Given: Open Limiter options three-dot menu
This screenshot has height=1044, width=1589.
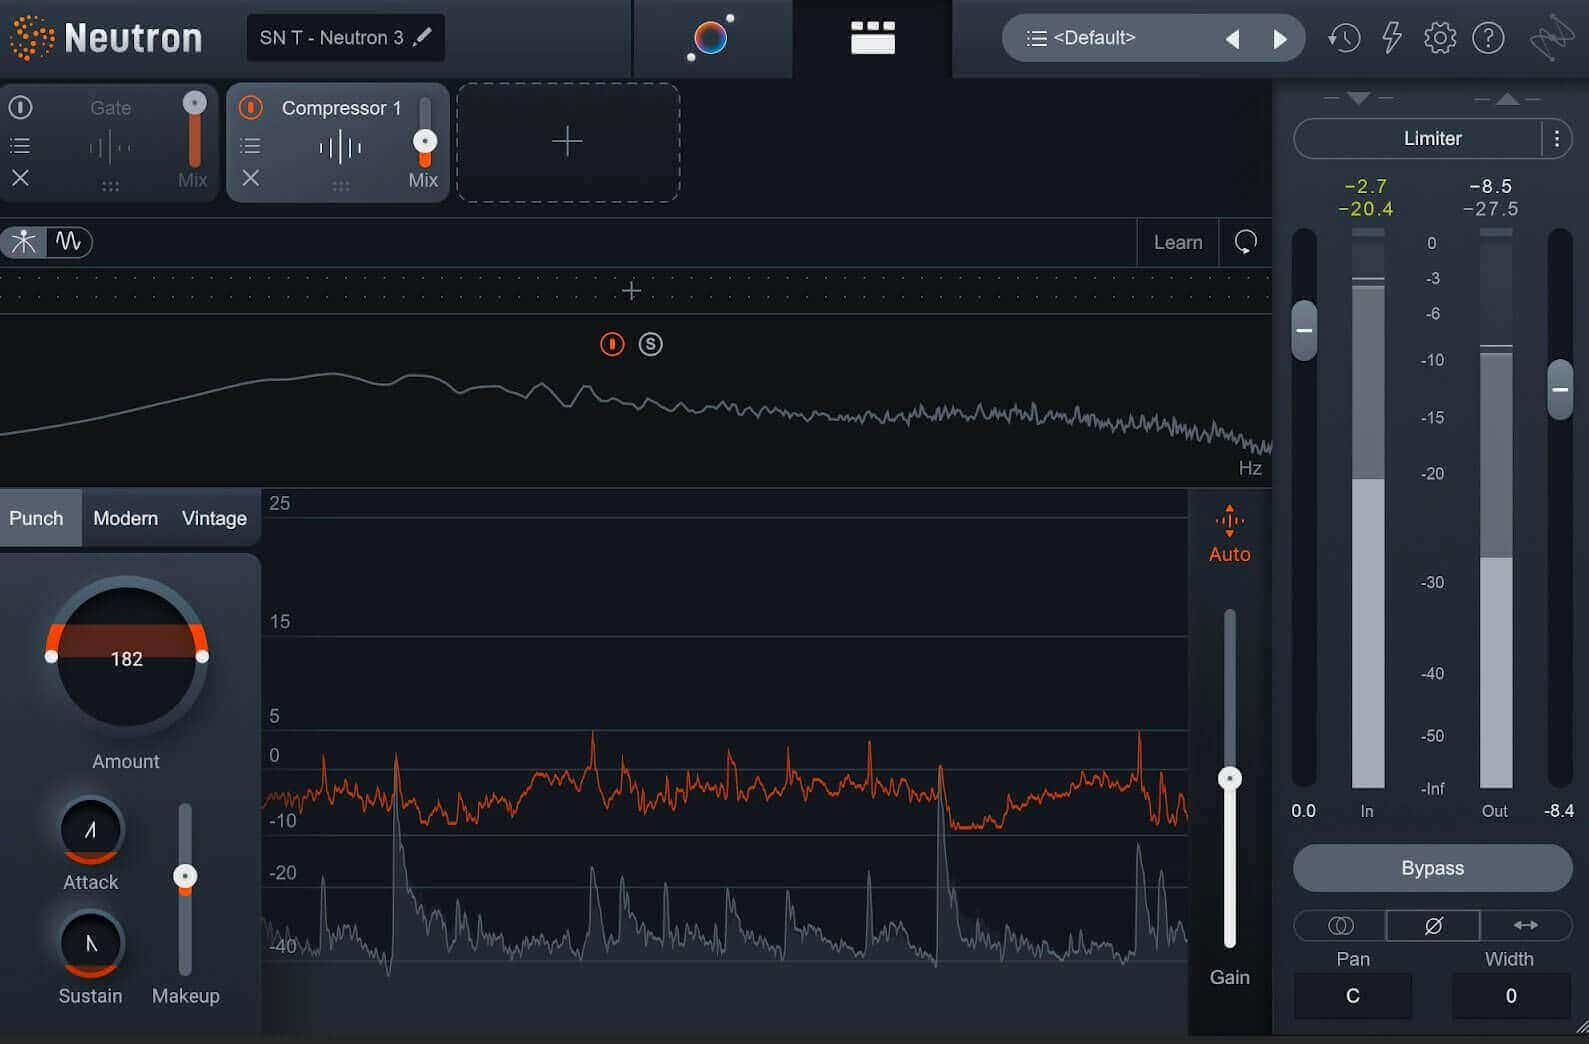Looking at the screenshot, I should coord(1557,139).
